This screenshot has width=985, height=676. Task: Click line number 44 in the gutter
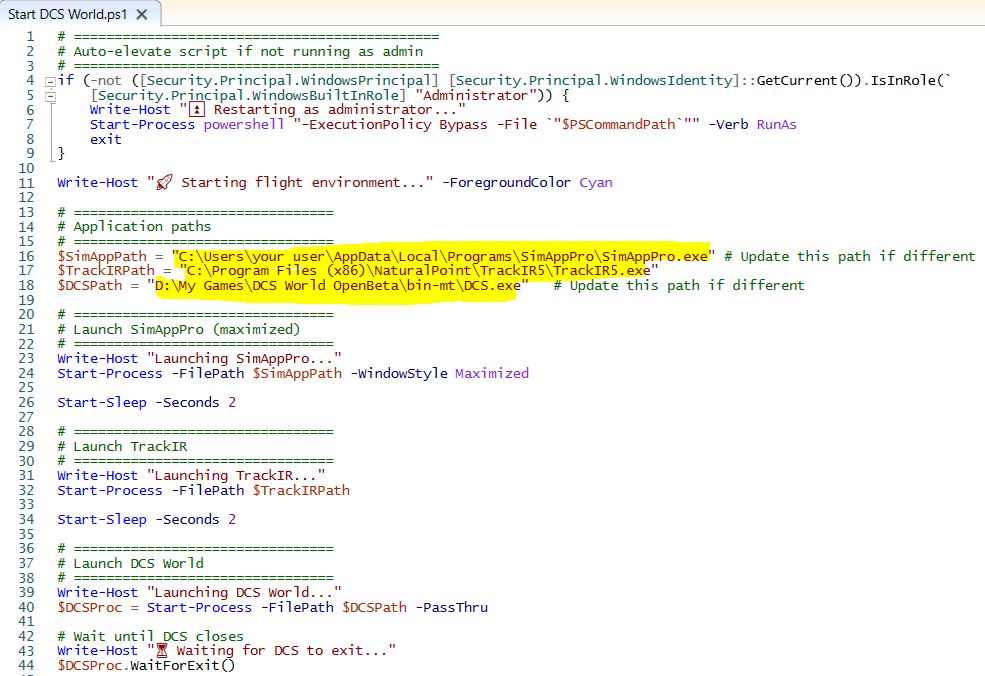[x=28, y=666]
